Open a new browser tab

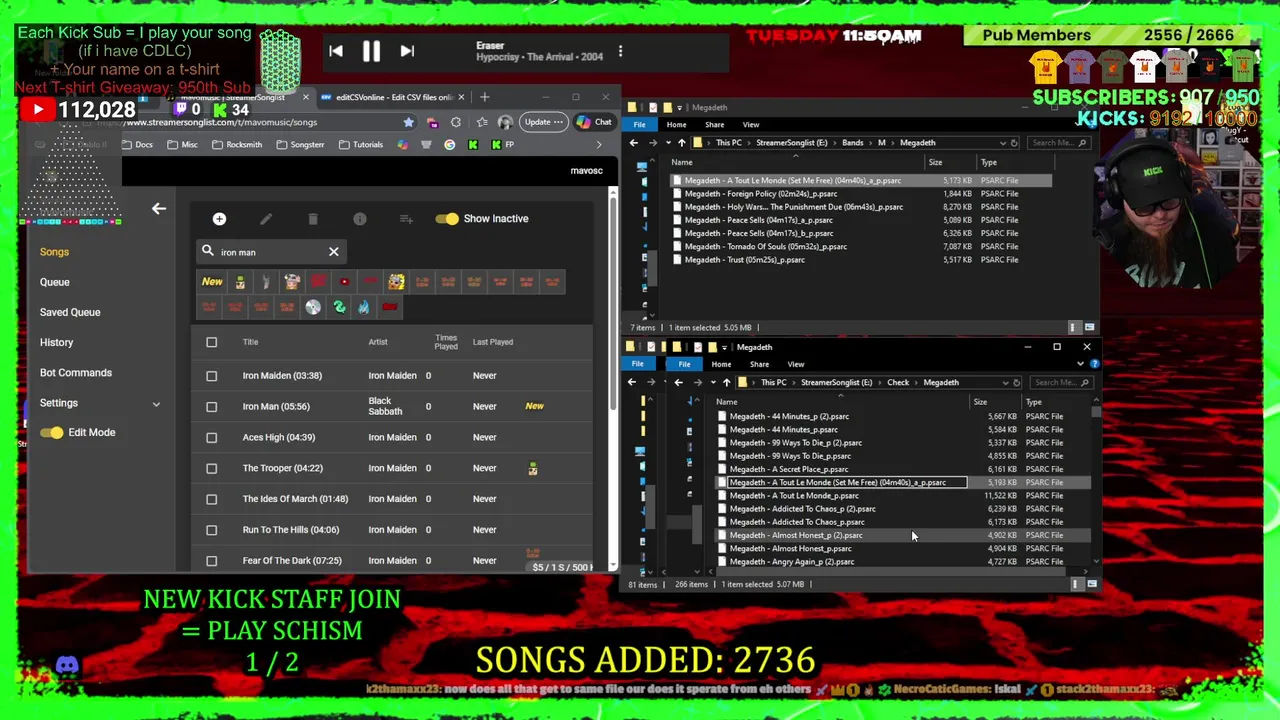point(485,97)
